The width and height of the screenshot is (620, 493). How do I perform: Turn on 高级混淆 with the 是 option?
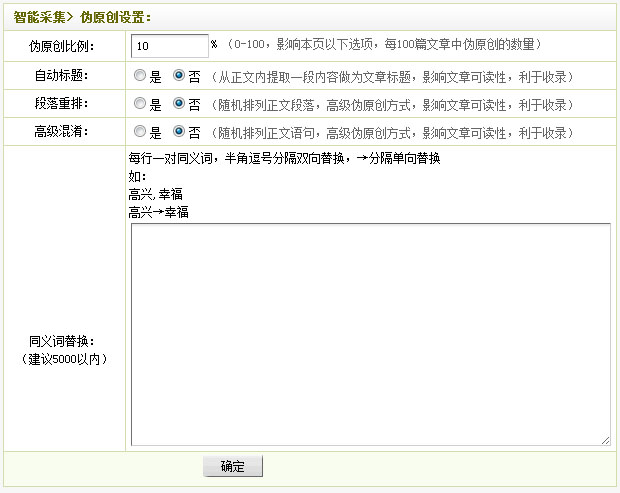tap(139, 131)
